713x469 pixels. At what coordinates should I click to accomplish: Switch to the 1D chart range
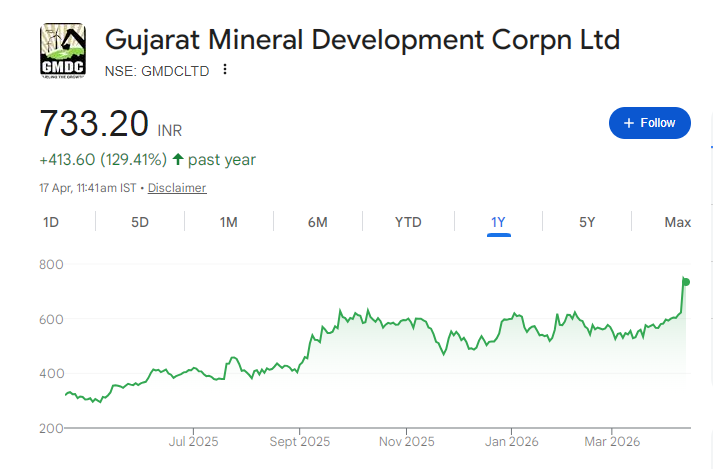[51, 222]
